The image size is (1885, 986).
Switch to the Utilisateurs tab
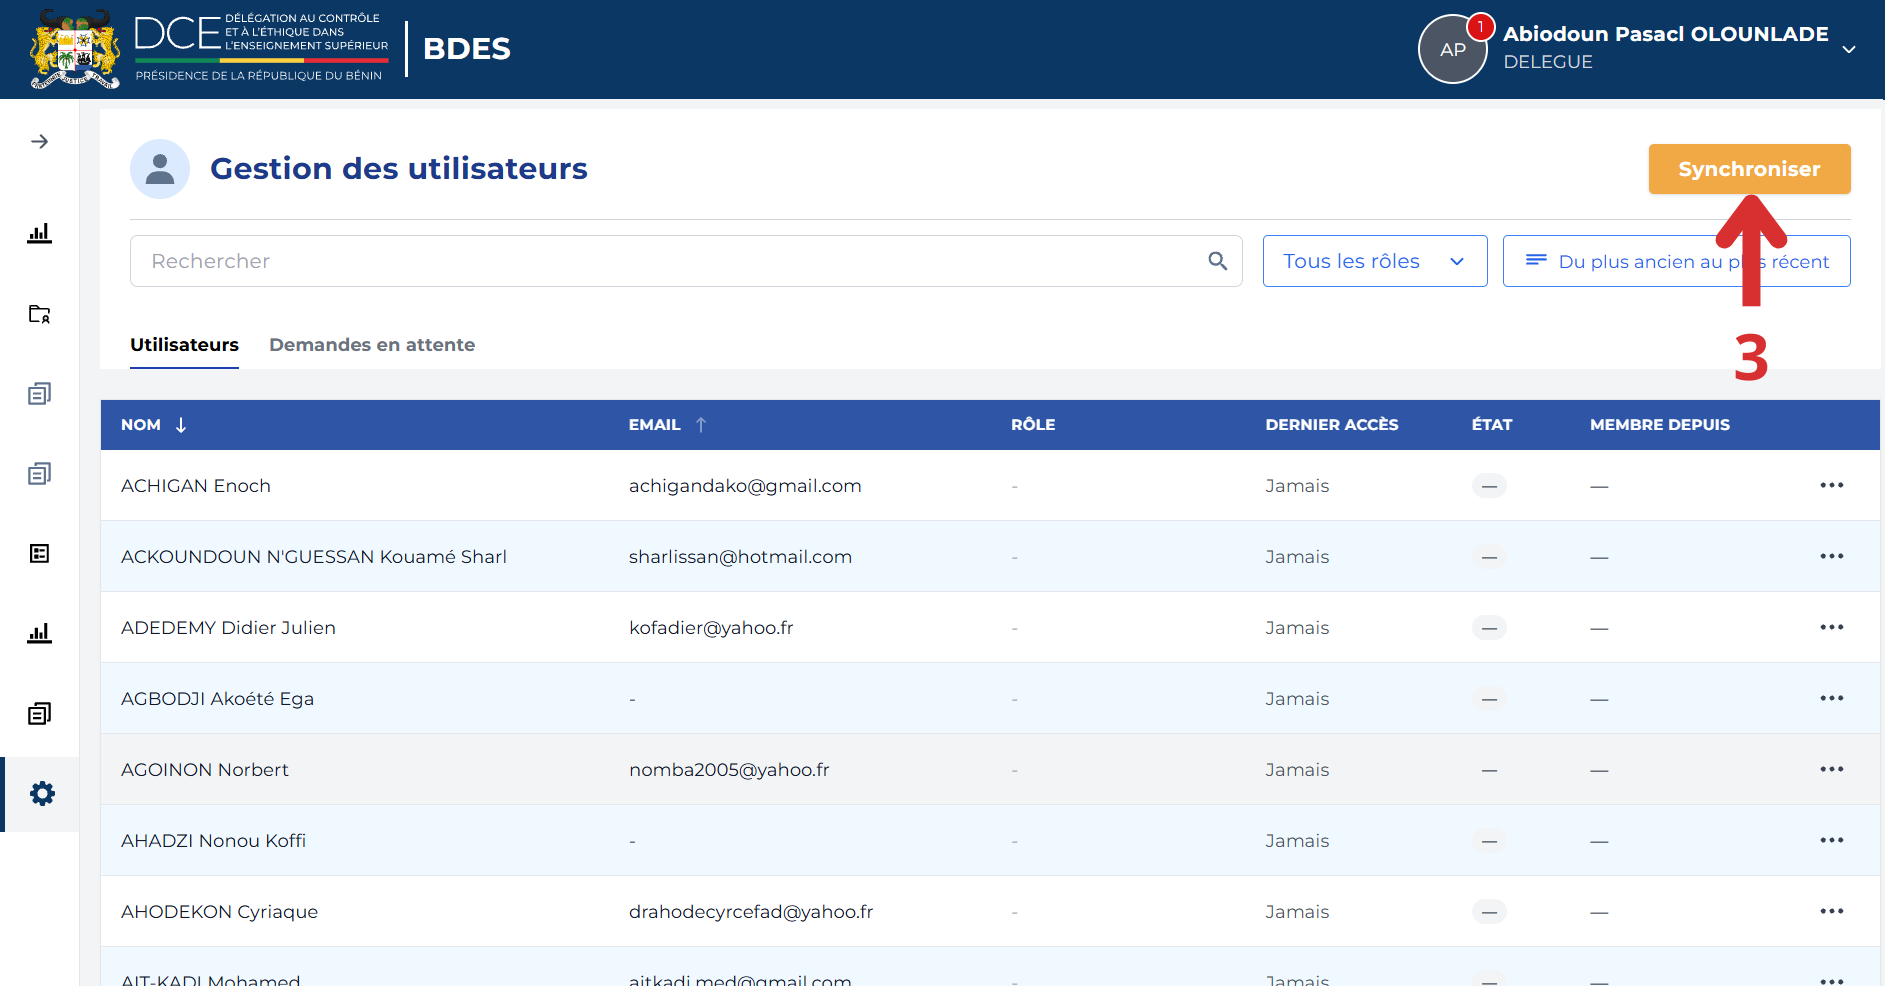pyautogui.click(x=184, y=345)
